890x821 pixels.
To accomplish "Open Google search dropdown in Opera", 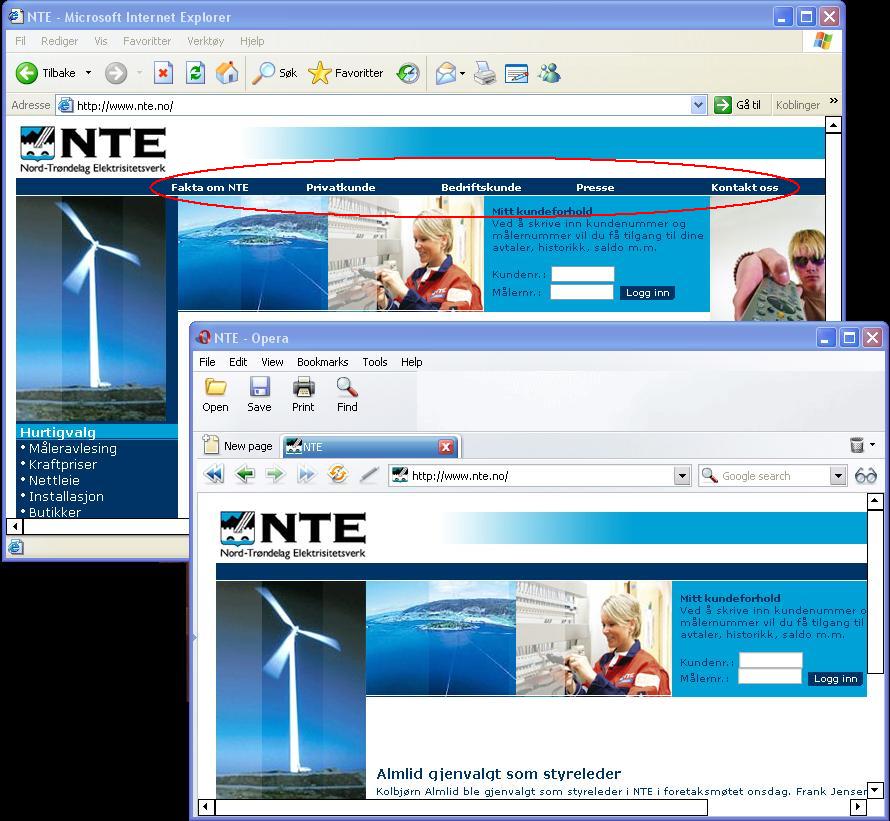I will pos(838,476).
